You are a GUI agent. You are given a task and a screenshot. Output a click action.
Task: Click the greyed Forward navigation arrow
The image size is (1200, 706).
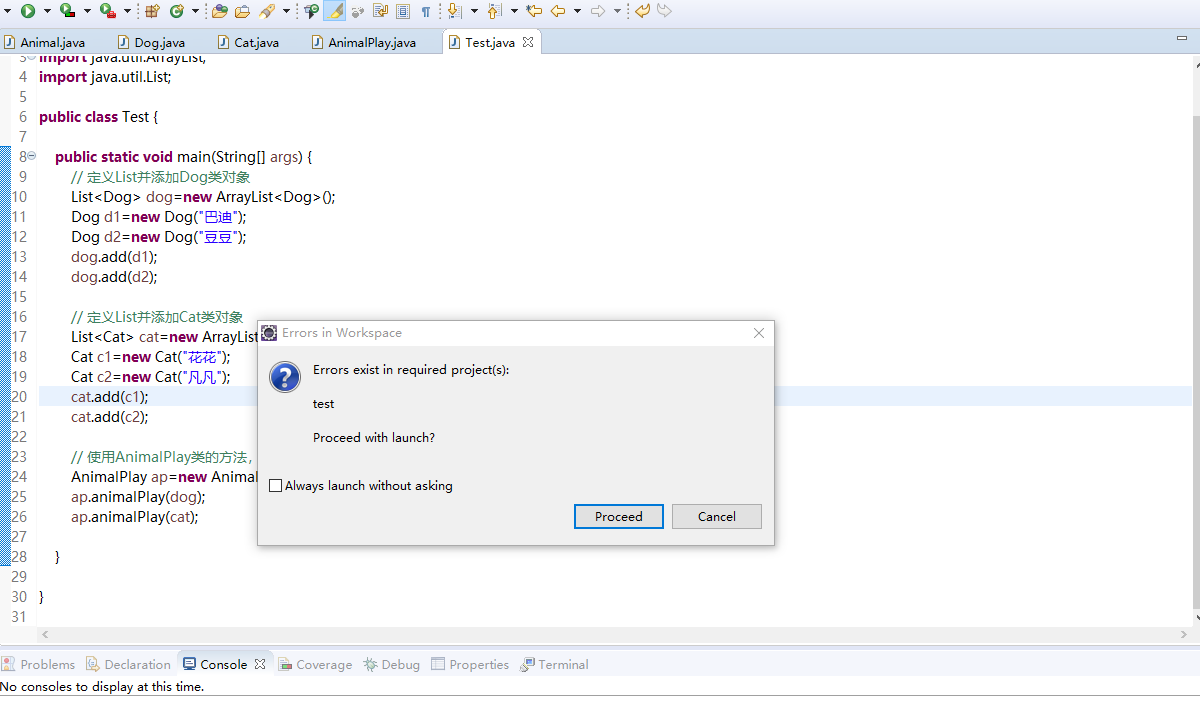coord(598,11)
